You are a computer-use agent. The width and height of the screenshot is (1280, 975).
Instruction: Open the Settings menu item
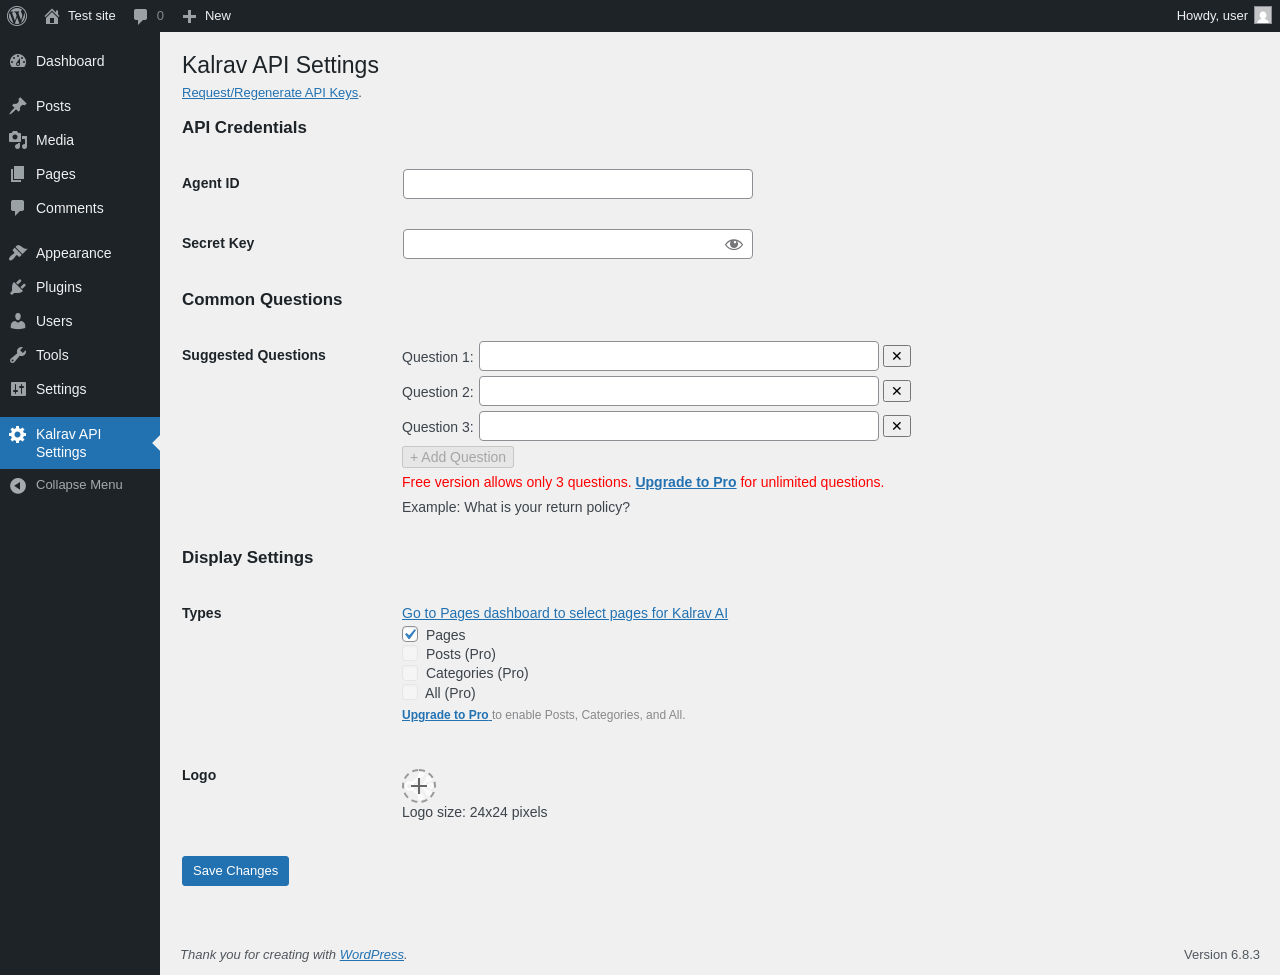click(61, 389)
